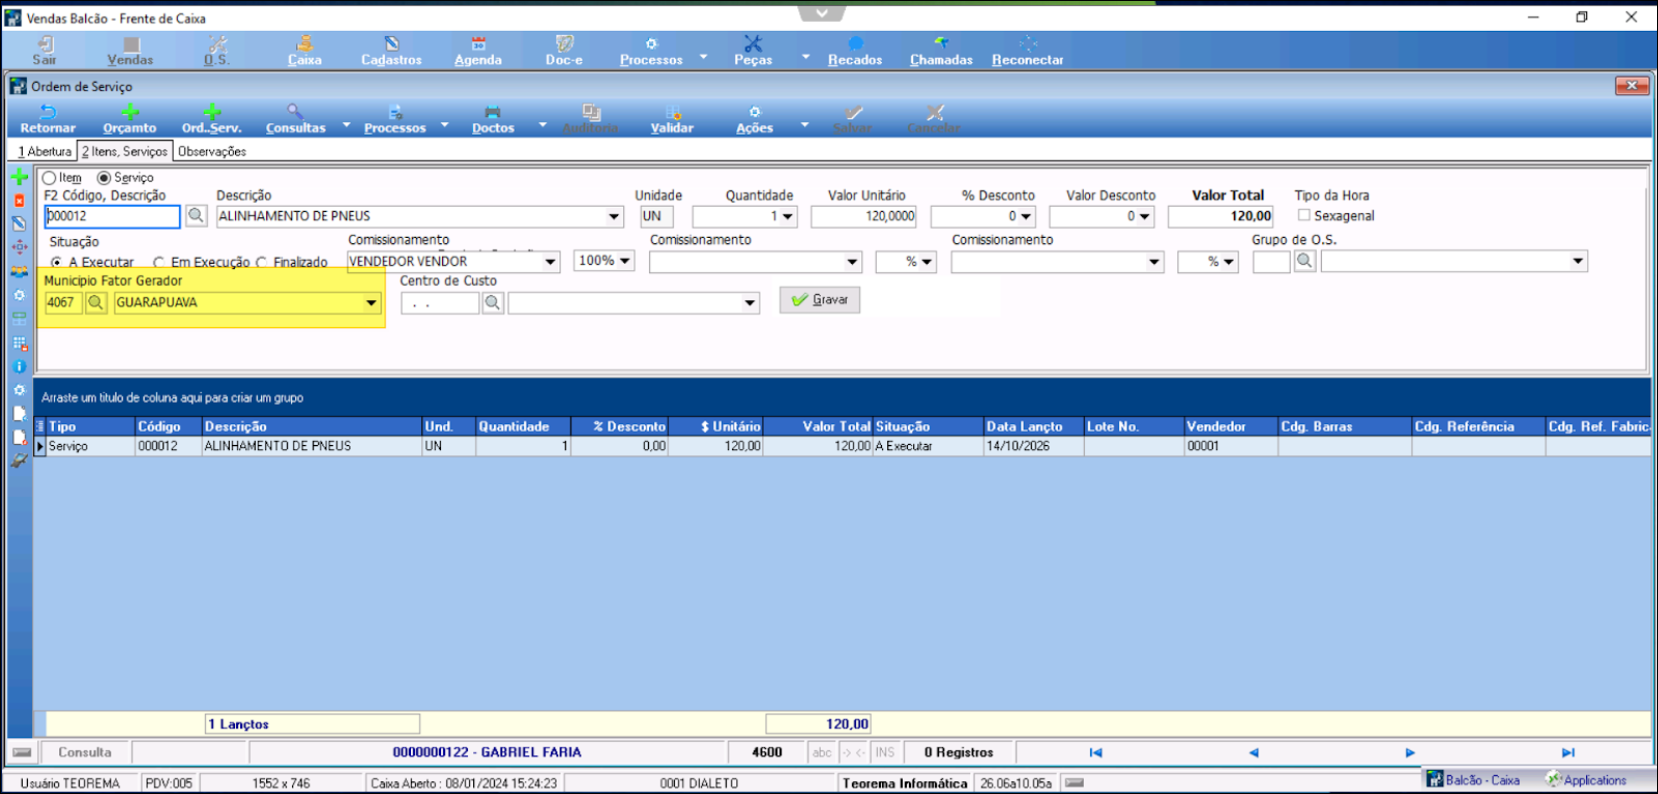Viewport: 1658px width, 794px height.
Task: Switch to the Observações tab
Action: (x=212, y=151)
